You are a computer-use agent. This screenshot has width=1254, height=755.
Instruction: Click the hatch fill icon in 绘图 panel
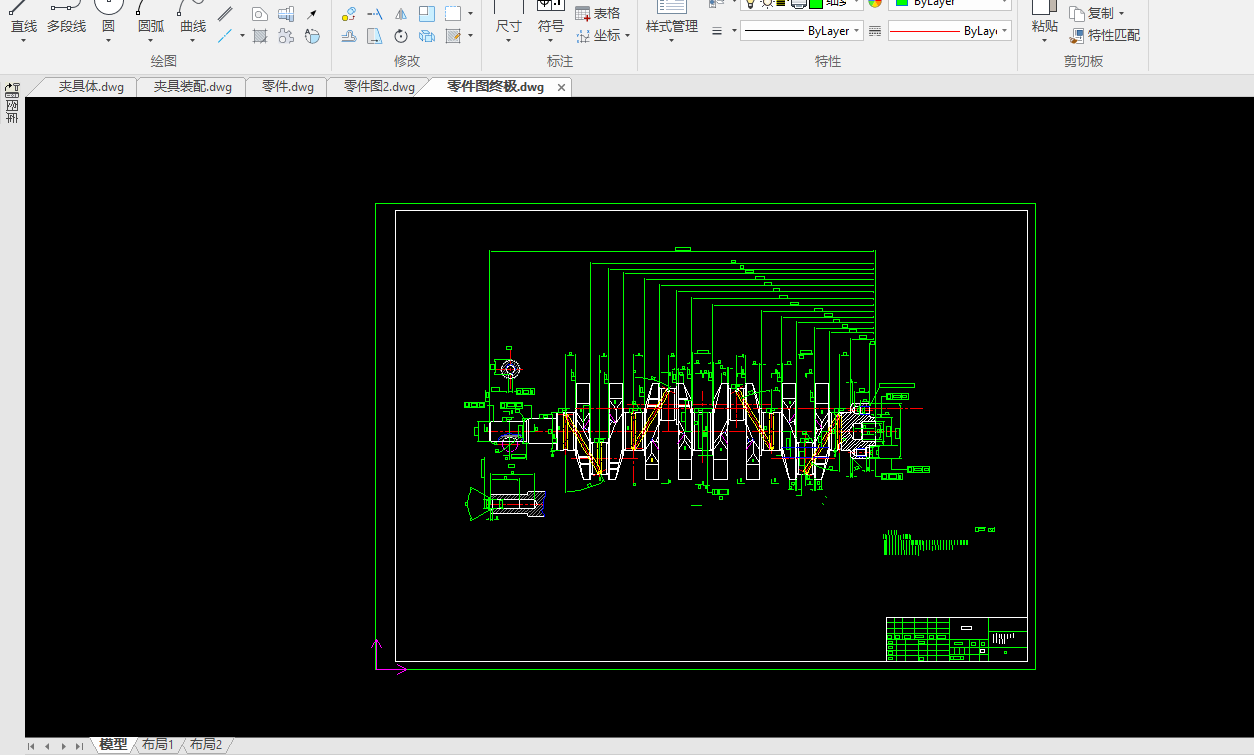(260, 36)
